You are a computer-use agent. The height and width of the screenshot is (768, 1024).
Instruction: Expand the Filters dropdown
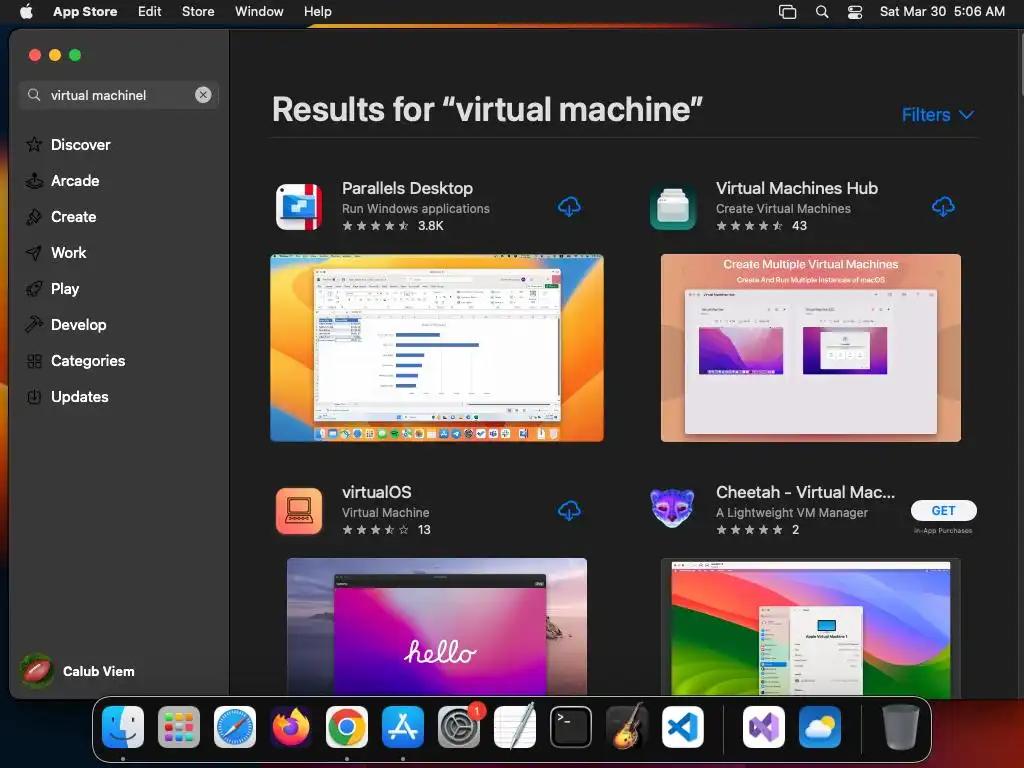pos(938,115)
